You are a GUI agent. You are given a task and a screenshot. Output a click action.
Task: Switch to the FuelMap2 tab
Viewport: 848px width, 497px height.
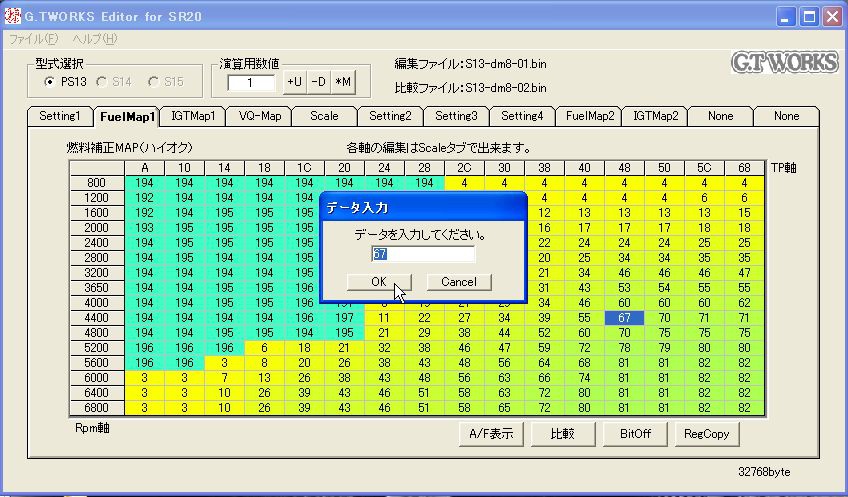point(588,116)
